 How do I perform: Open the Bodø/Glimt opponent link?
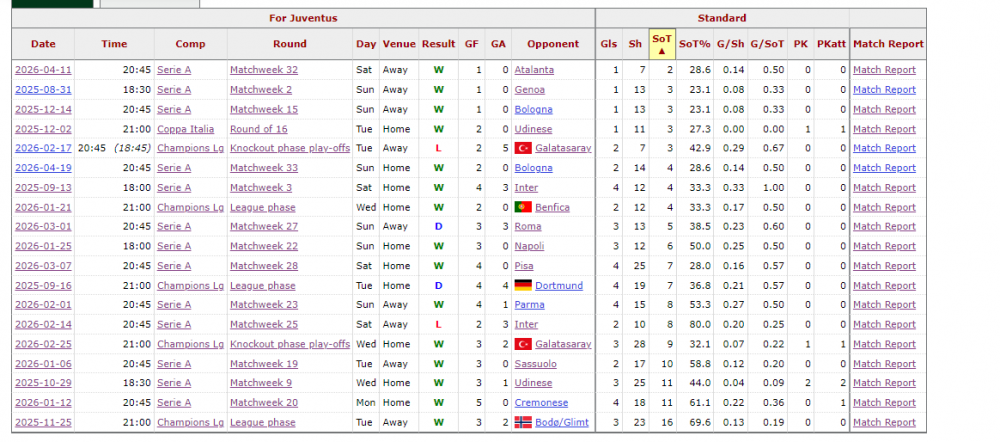562,422
